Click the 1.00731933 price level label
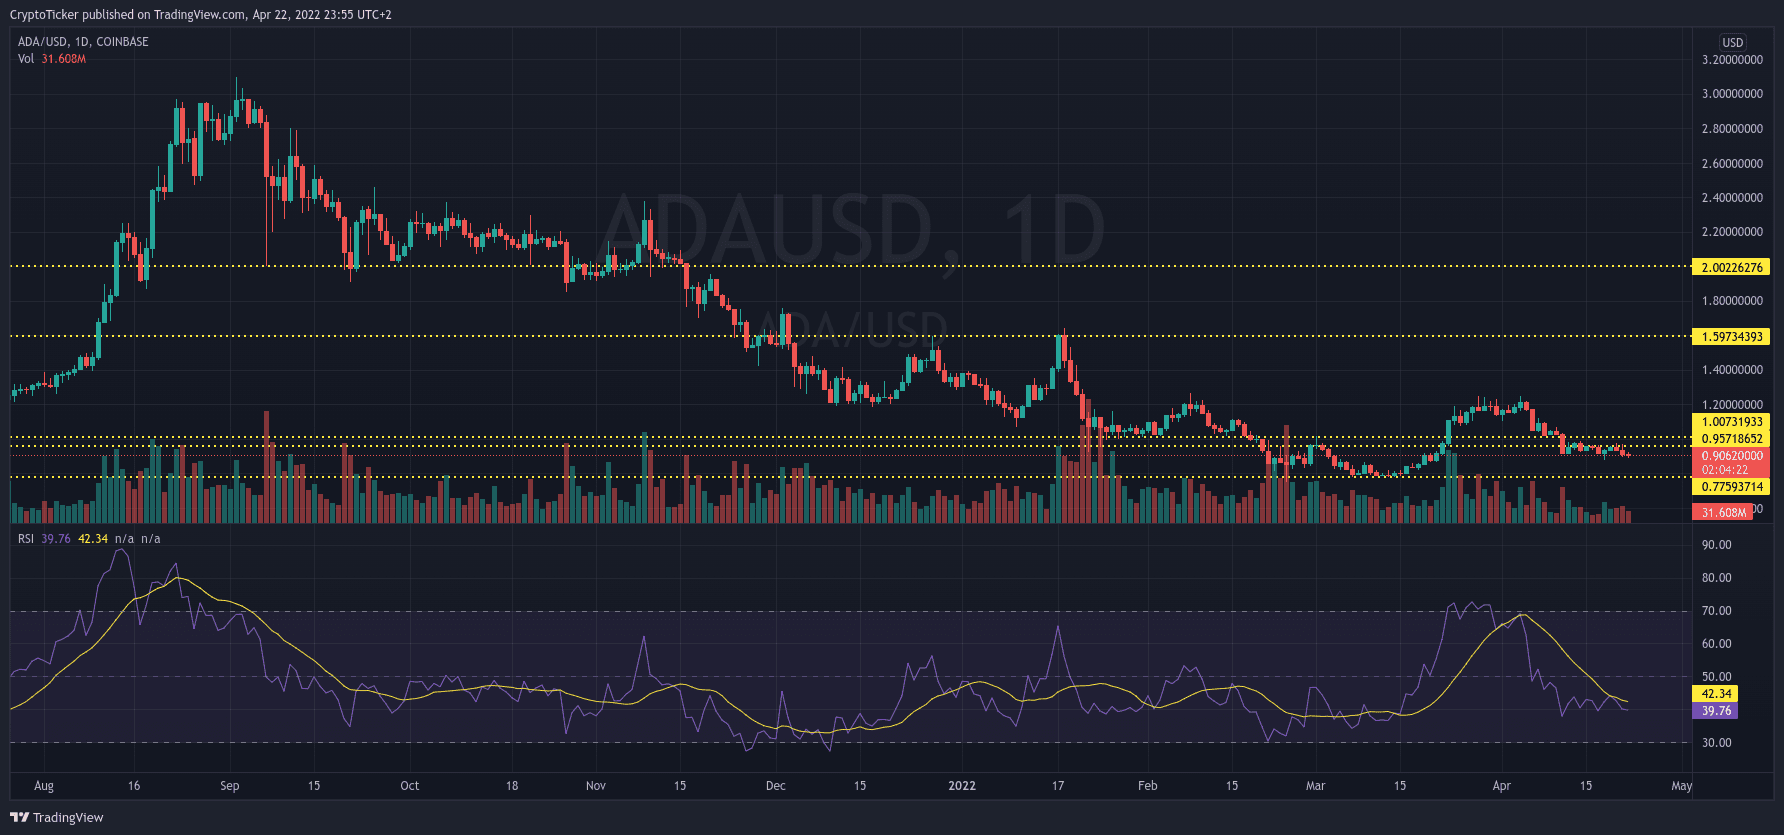 (1731, 422)
